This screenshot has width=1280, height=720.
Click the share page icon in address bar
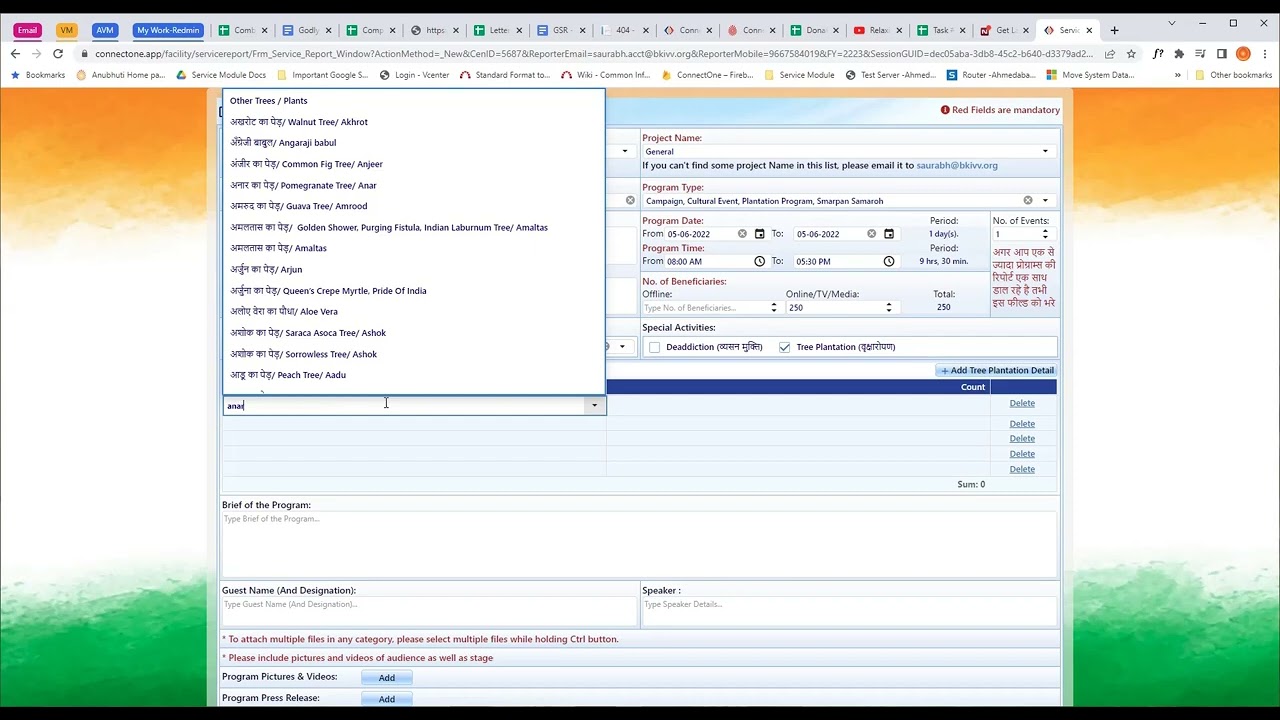(x=1109, y=54)
